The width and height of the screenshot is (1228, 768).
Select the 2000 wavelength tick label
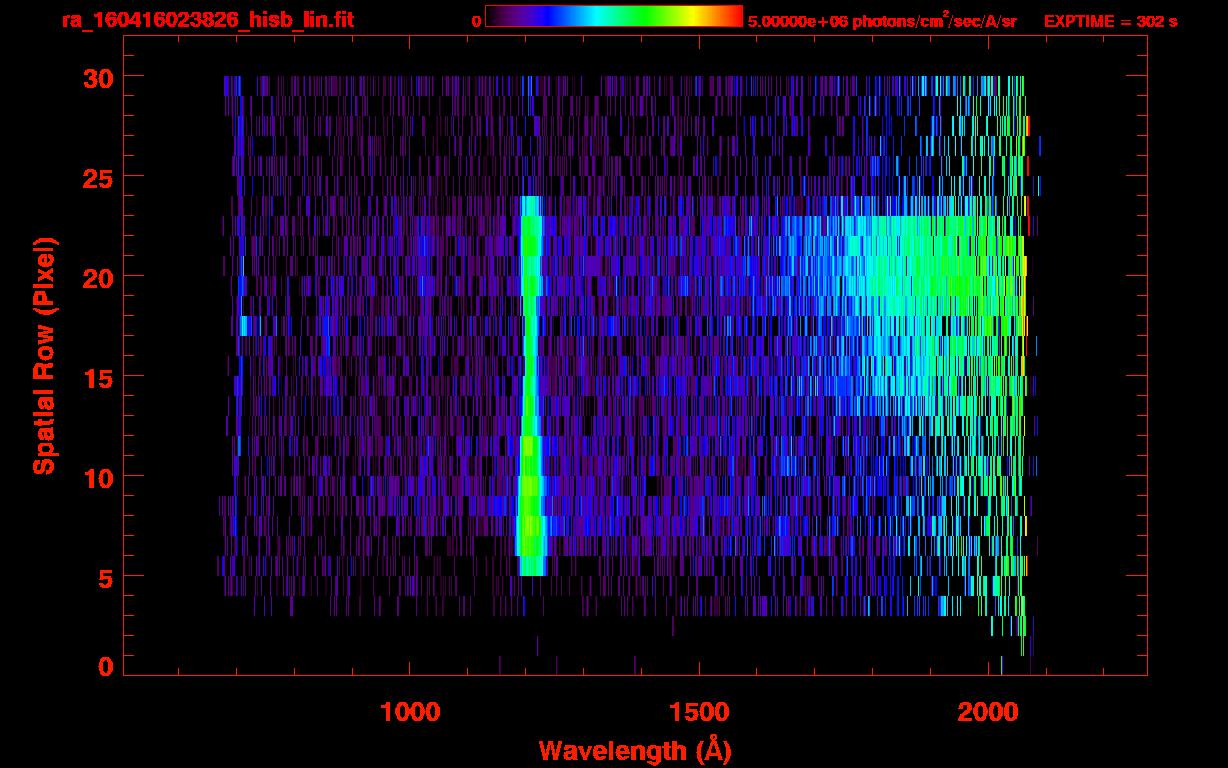989,712
